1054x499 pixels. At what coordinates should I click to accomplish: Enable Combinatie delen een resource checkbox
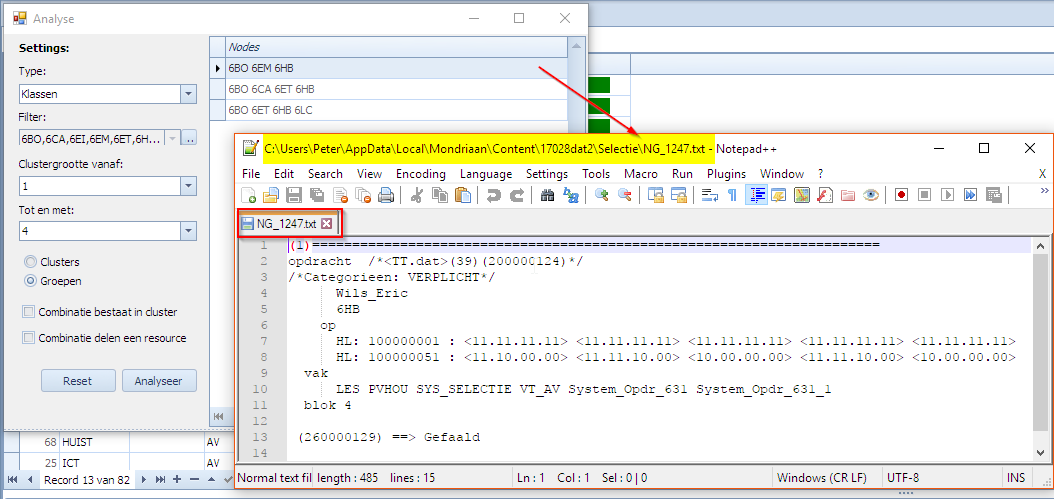coord(28,338)
